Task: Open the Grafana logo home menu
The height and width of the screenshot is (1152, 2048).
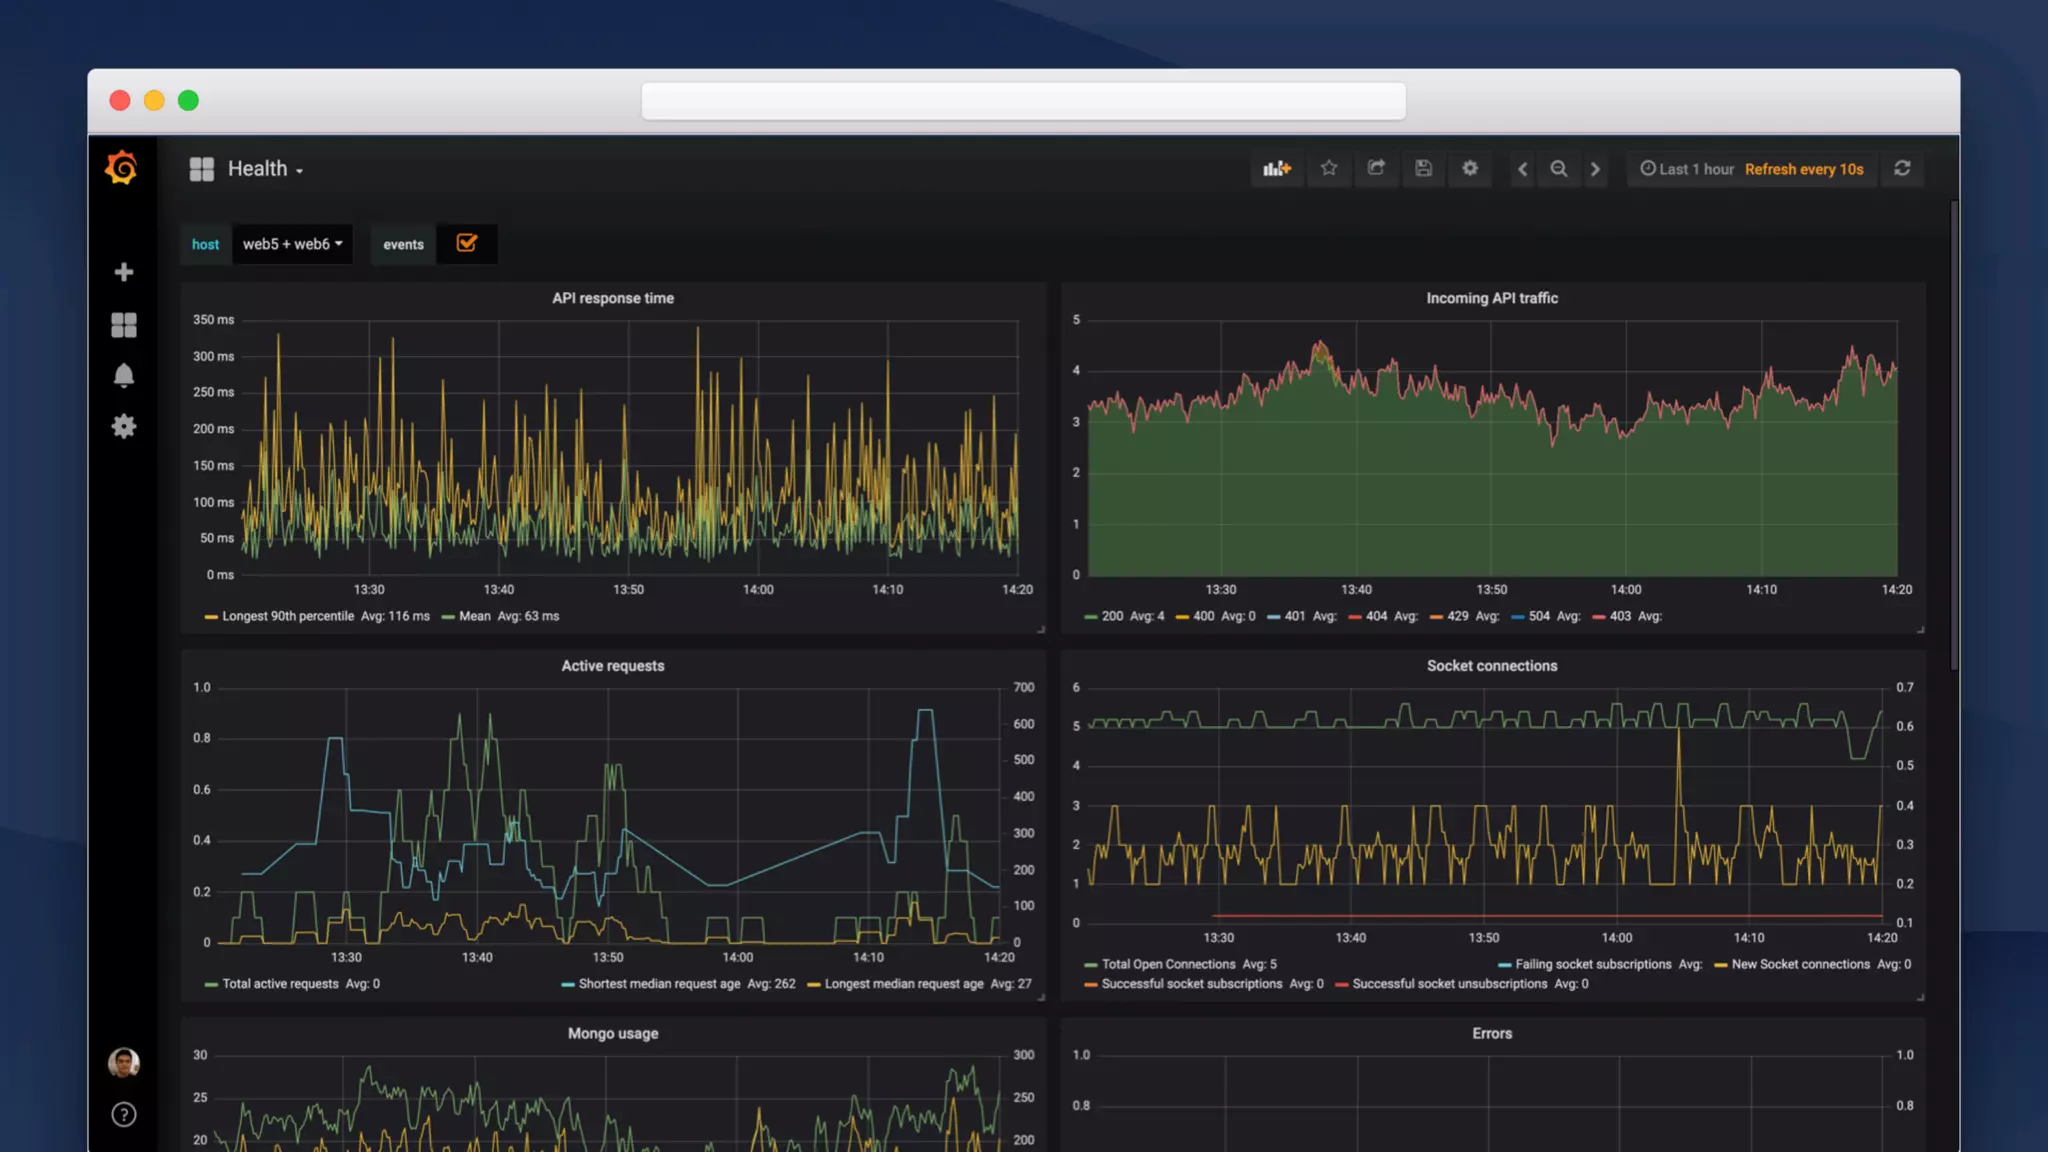Action: (x=122, y=168)
